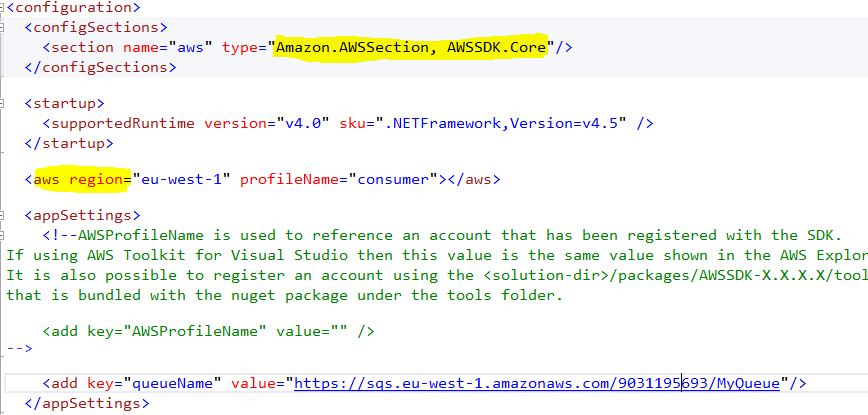
Task: Click the opening <appSettings> tag
Action: (x=82, y=215)
